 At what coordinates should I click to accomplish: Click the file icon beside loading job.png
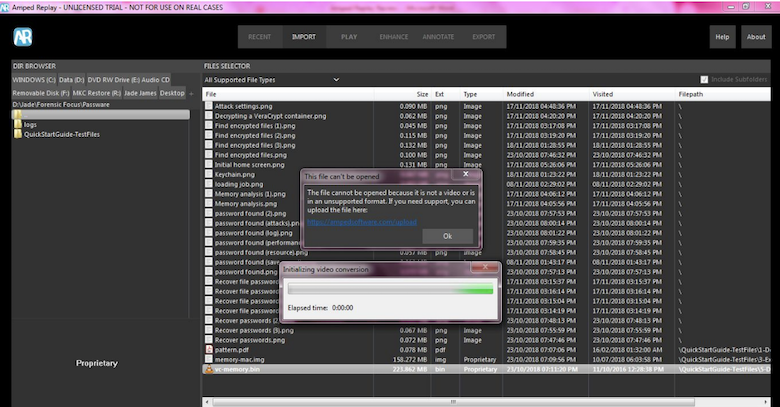[x=209, y=184]
